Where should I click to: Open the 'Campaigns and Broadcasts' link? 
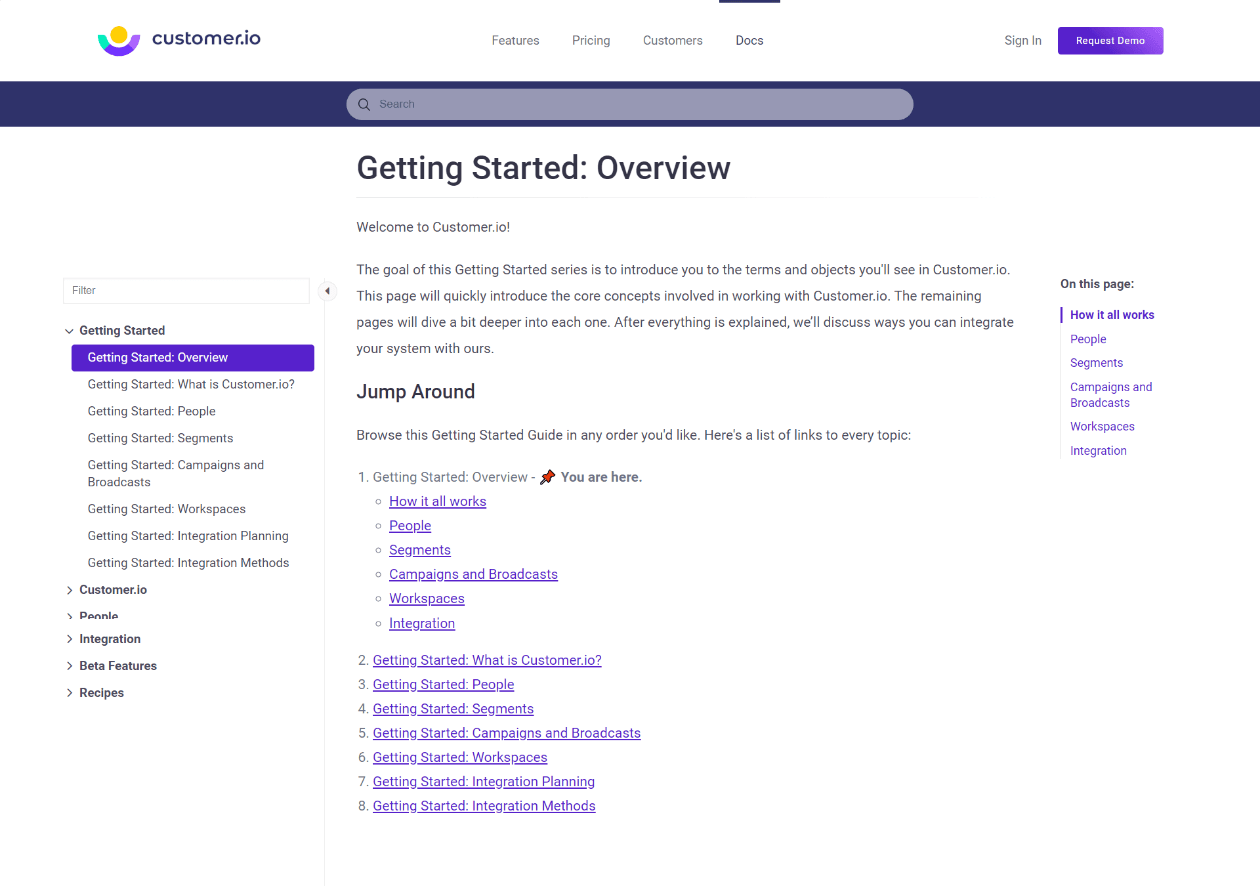coord(473,574)
